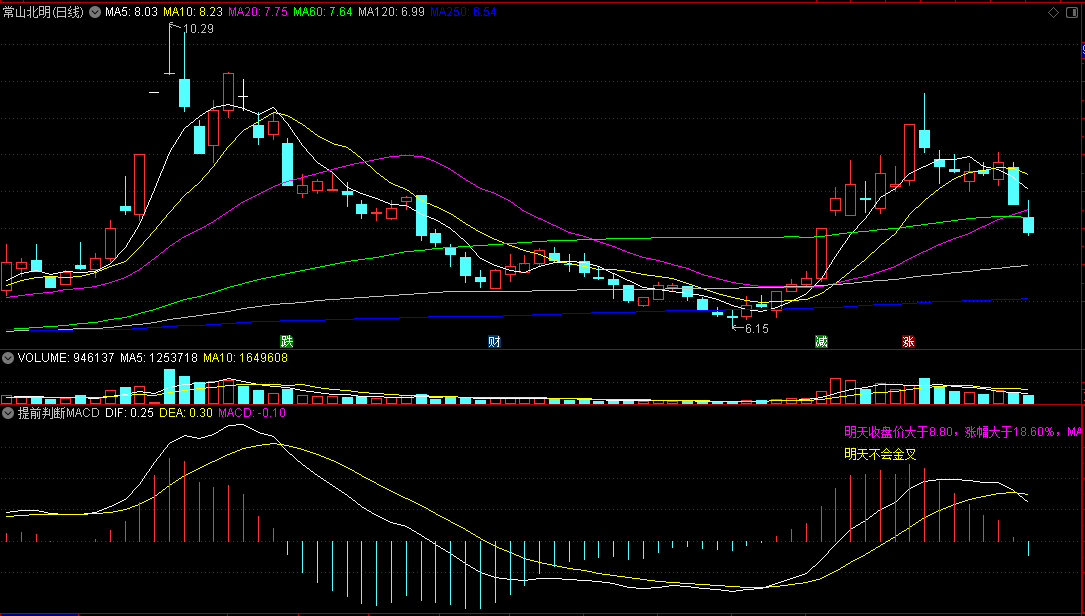Open the dropdown beside 常山北明(日线)
This screenshot has height=616, width=1085.
pos(95,12)
